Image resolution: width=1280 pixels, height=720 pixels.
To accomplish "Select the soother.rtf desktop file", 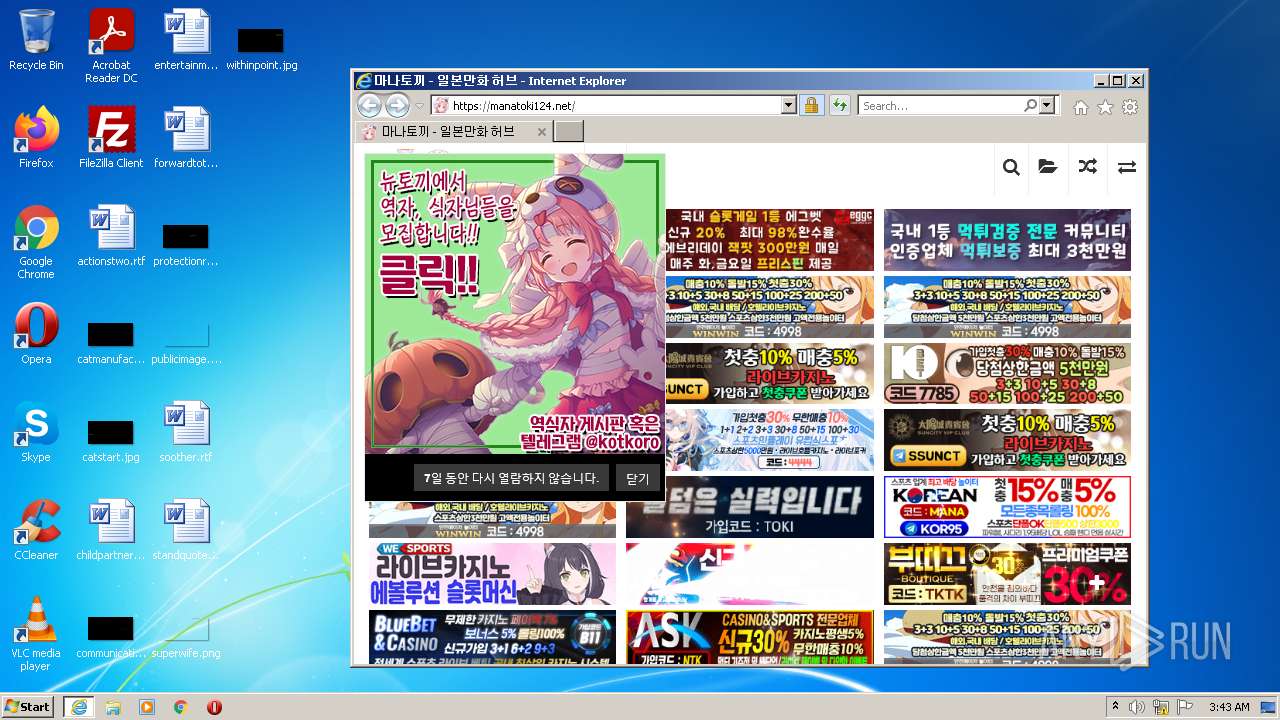I will tap(186, 431).
